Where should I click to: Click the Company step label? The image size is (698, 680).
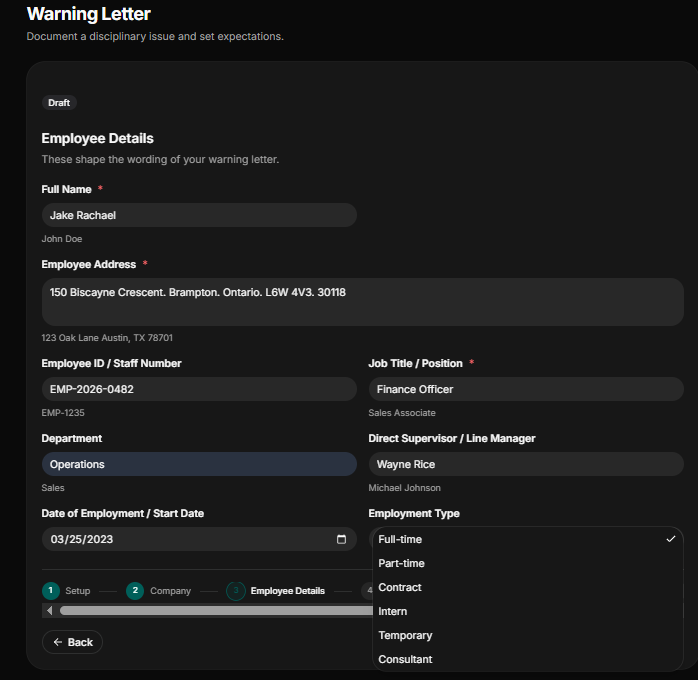click(170, 591)
